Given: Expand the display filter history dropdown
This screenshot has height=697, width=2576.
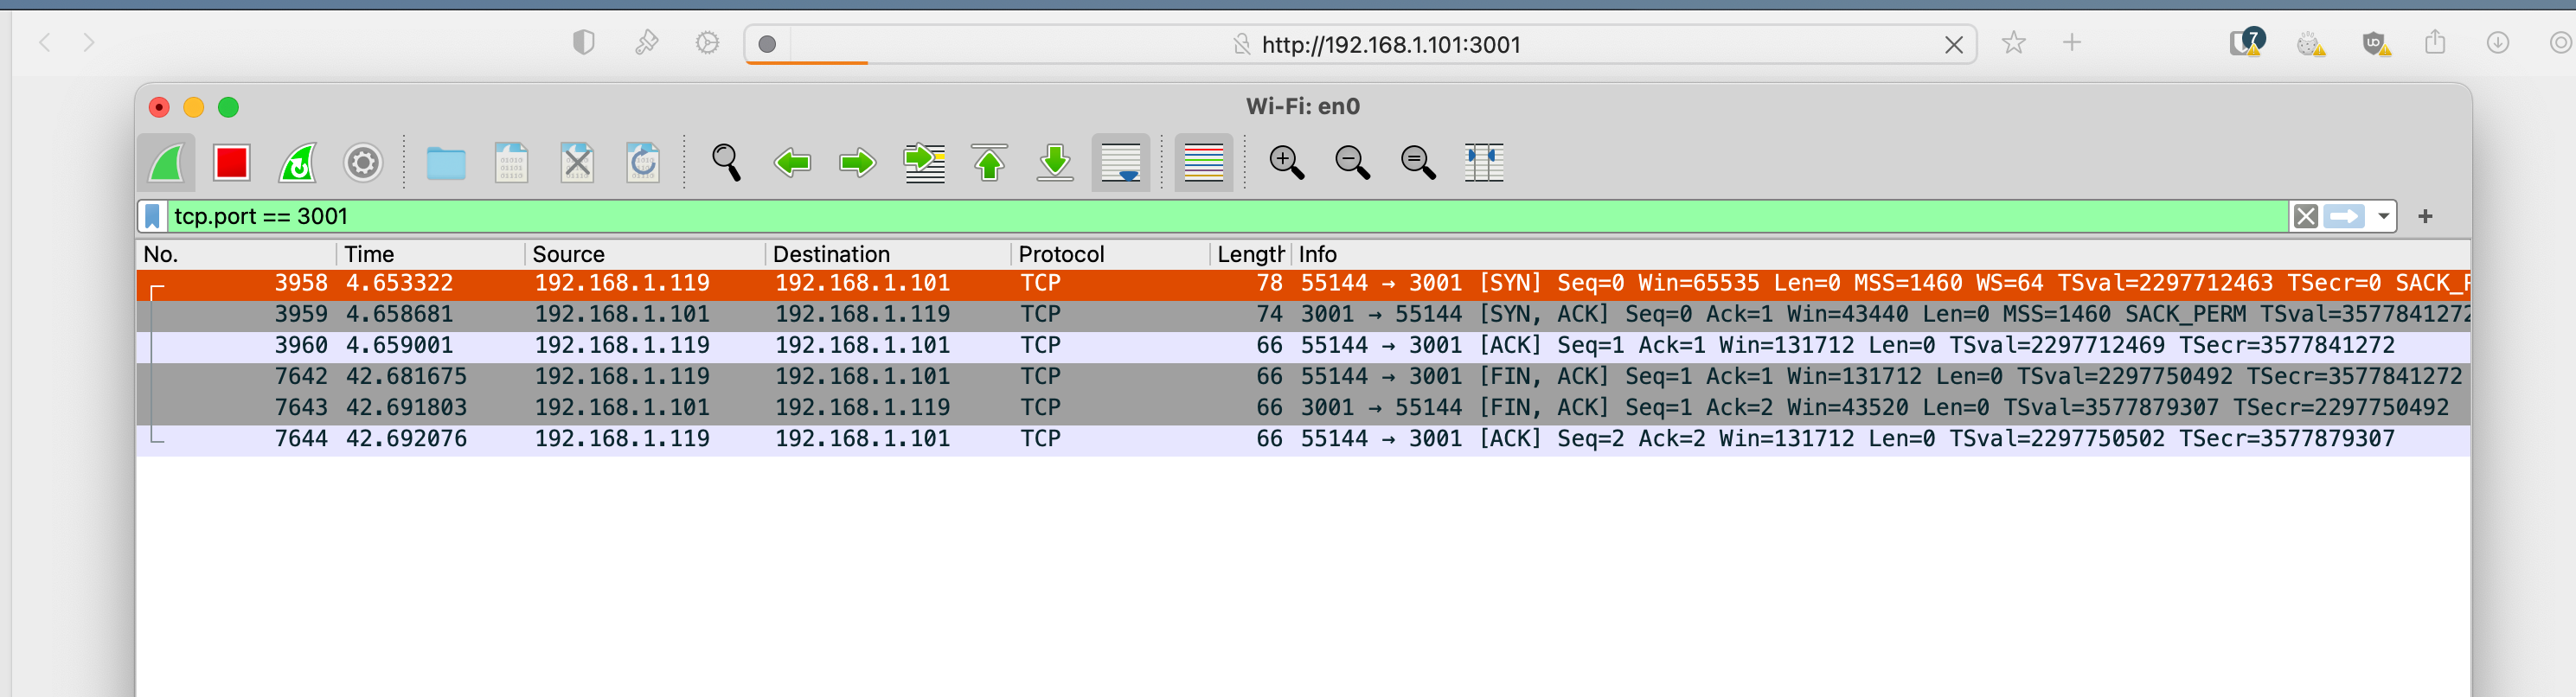Looking at the screenshot, I should click(x=2383, y=216).
